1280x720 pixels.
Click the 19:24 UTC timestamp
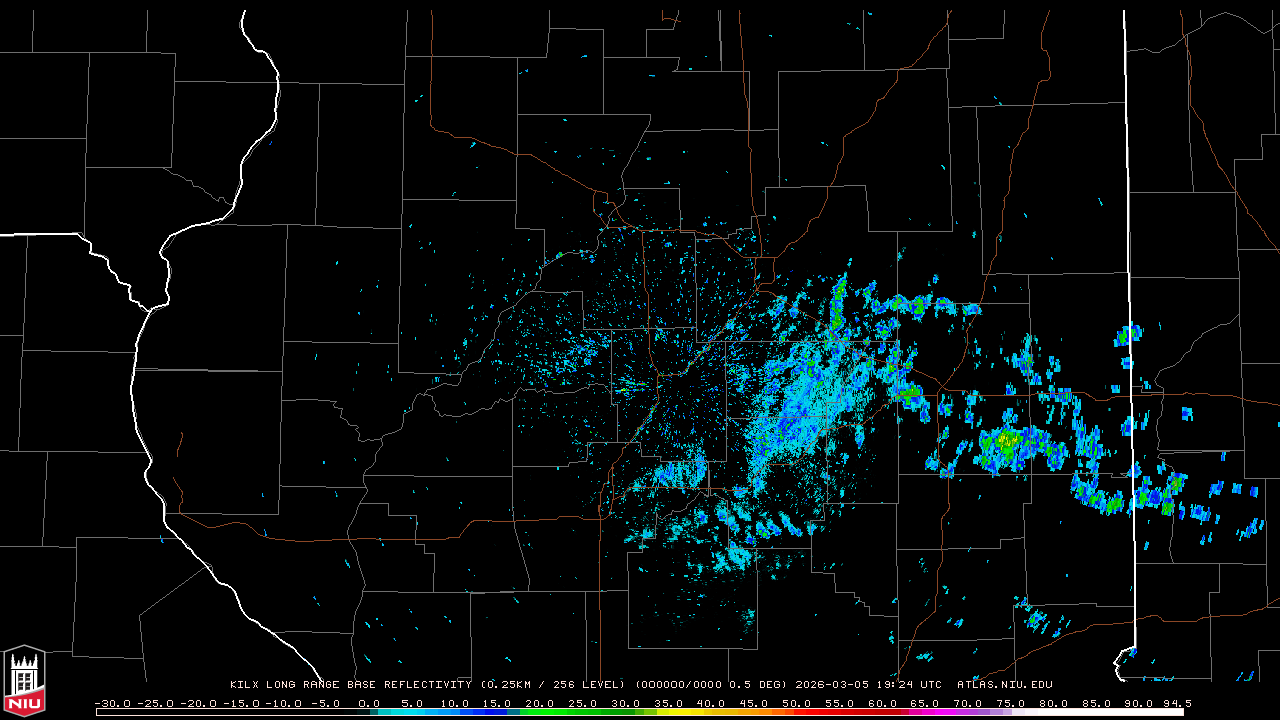pyautogui.click(x=911, y=685)
